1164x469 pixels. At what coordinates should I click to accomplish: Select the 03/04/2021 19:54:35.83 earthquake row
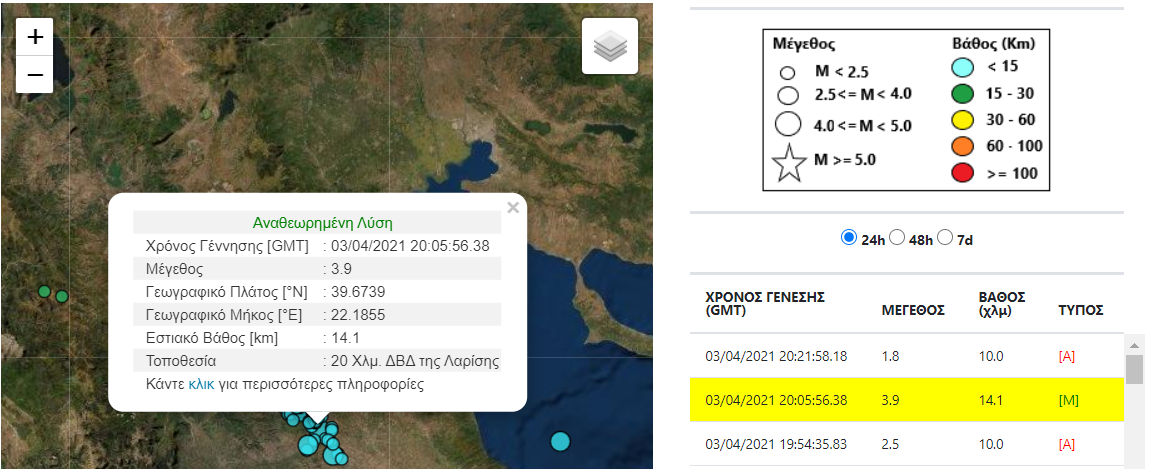777,444
